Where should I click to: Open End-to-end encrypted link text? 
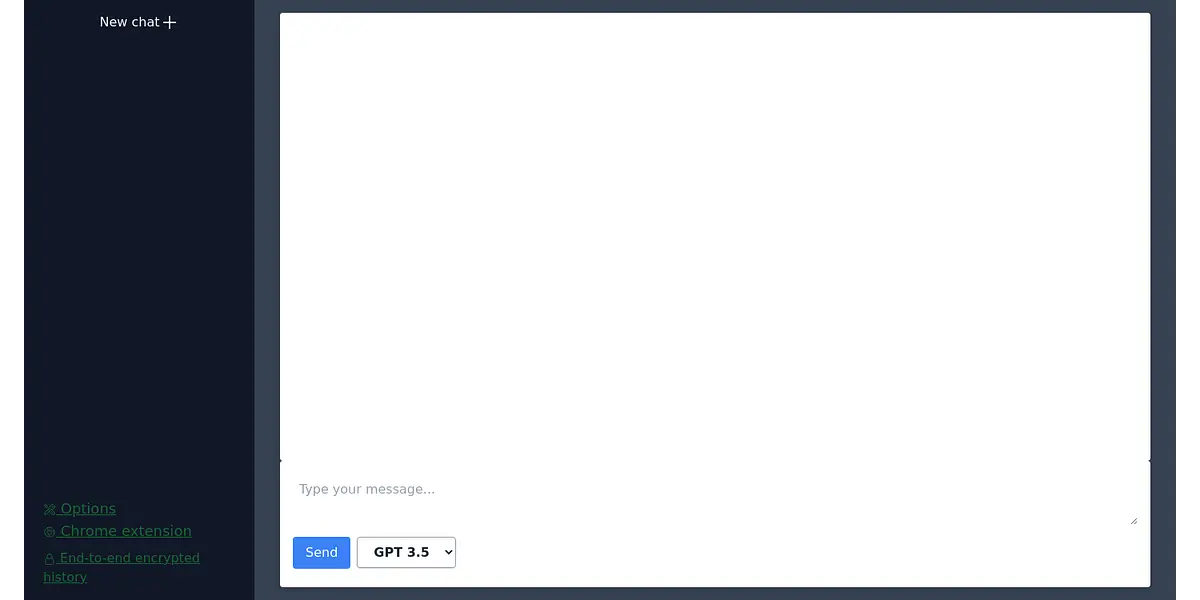130,558
